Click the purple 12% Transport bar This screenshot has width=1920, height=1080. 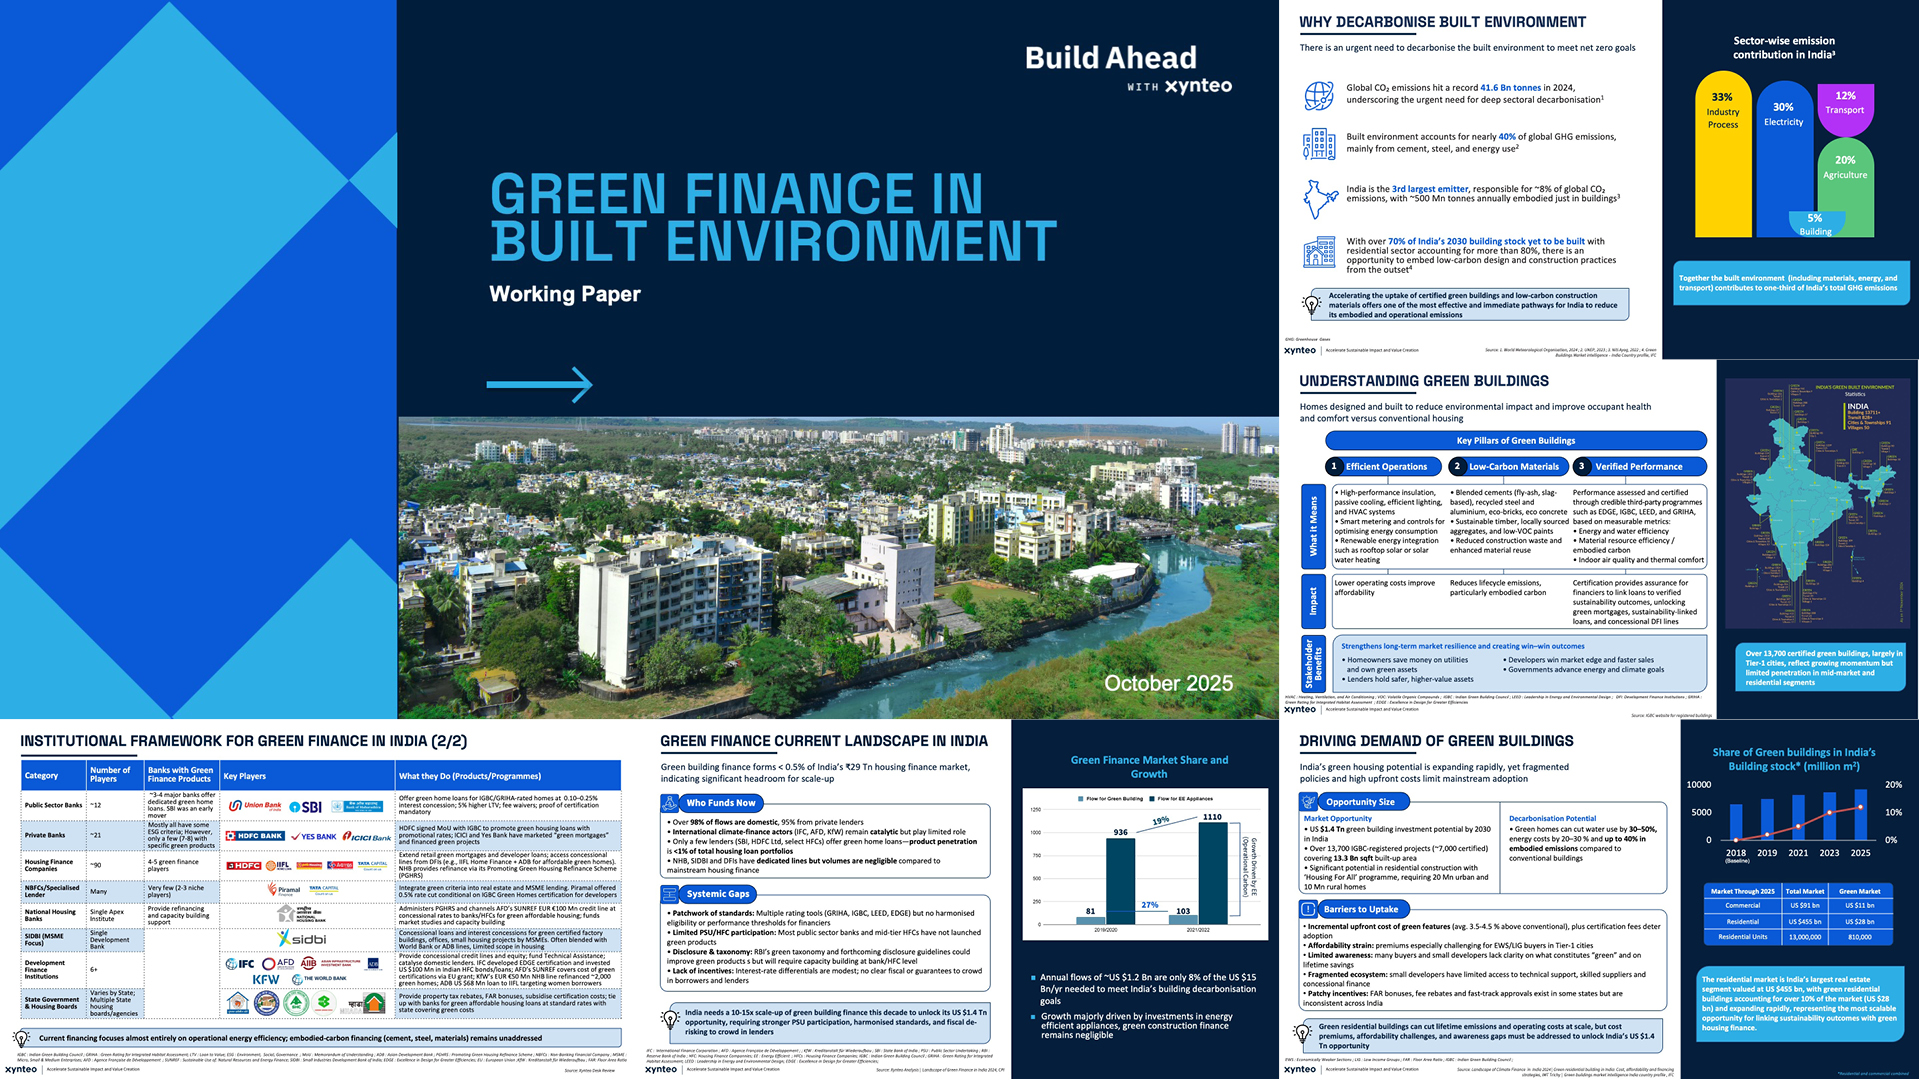[1845, 108]
